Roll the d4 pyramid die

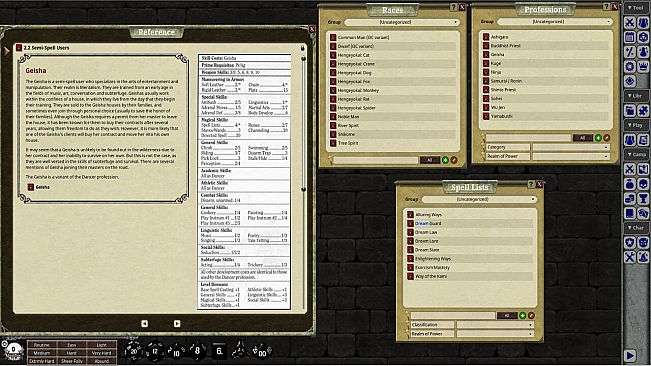tap(240, 351)
